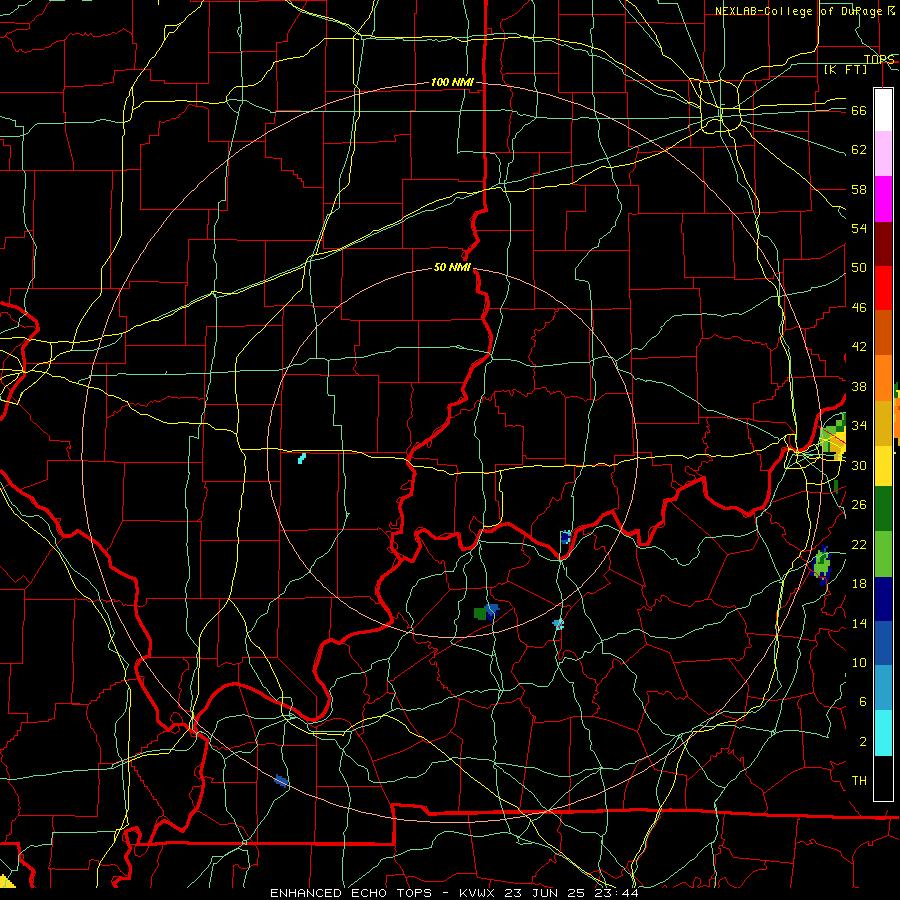Click the yellow echo in bottom-left corner

tap(6, 882)
